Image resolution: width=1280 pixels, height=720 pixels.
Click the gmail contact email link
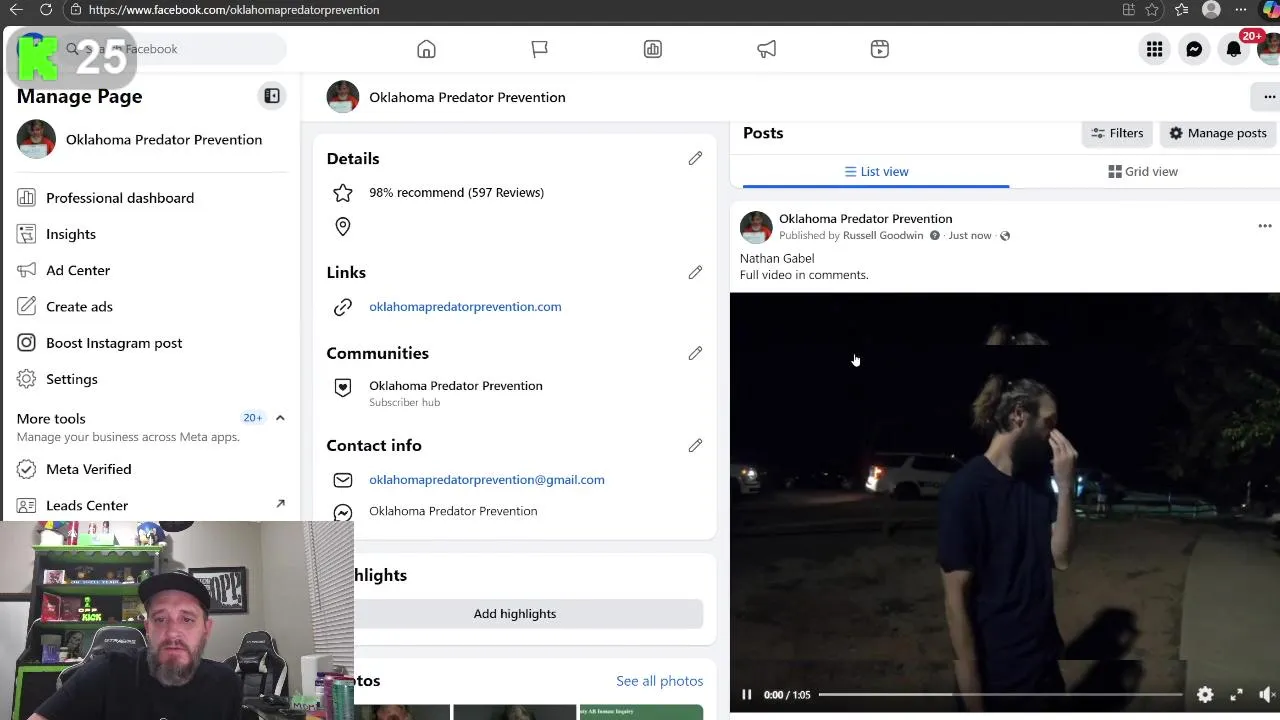[x=487, y=480]
